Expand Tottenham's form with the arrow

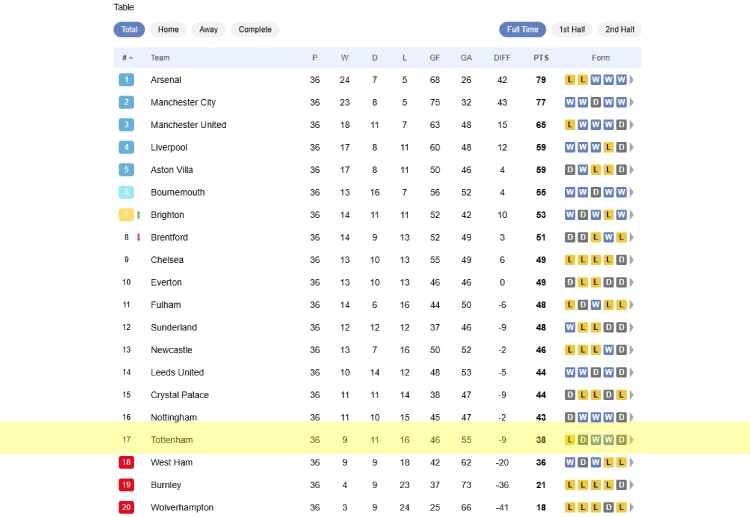(631, 440)
